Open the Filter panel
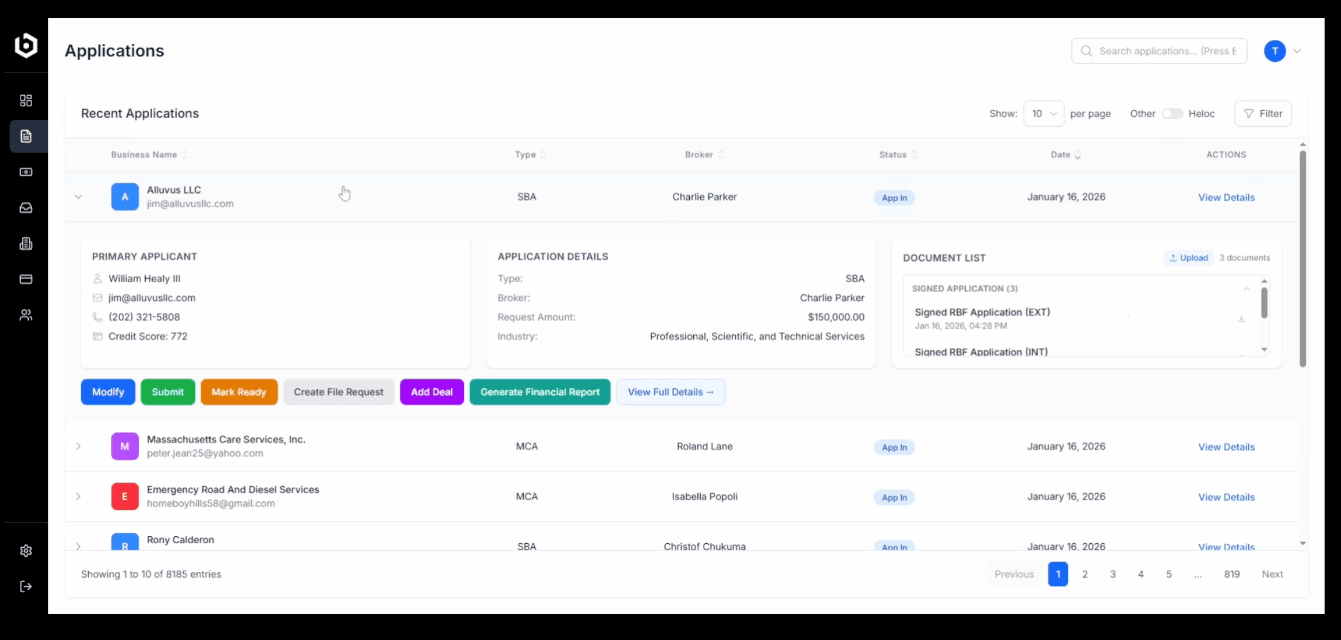 tap(1262, 113)
